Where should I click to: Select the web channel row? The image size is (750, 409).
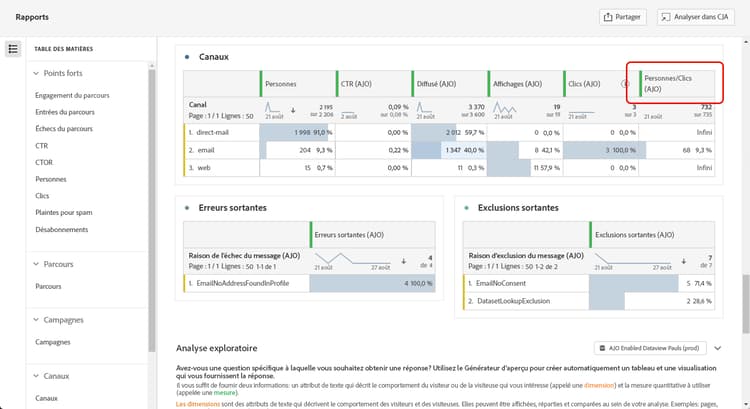[449, 168]
